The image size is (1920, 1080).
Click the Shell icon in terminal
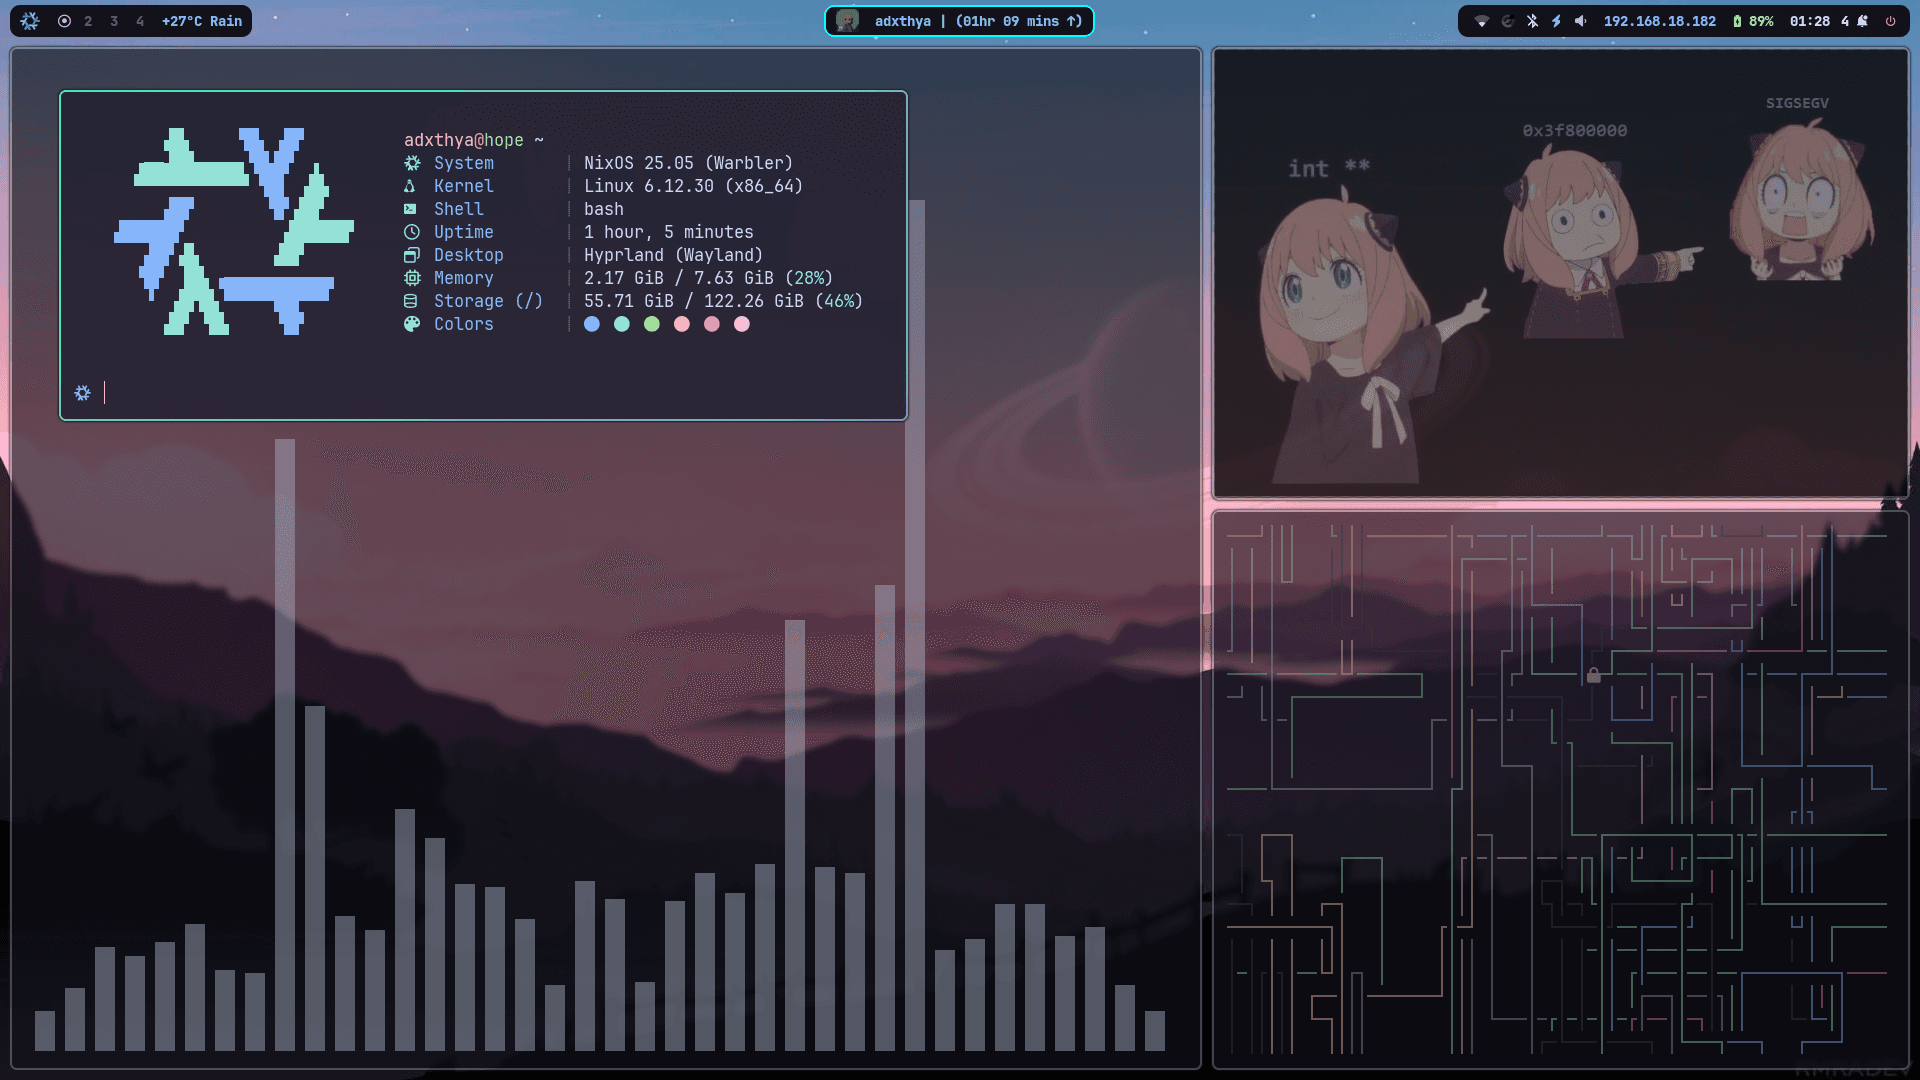coord(410,209)
